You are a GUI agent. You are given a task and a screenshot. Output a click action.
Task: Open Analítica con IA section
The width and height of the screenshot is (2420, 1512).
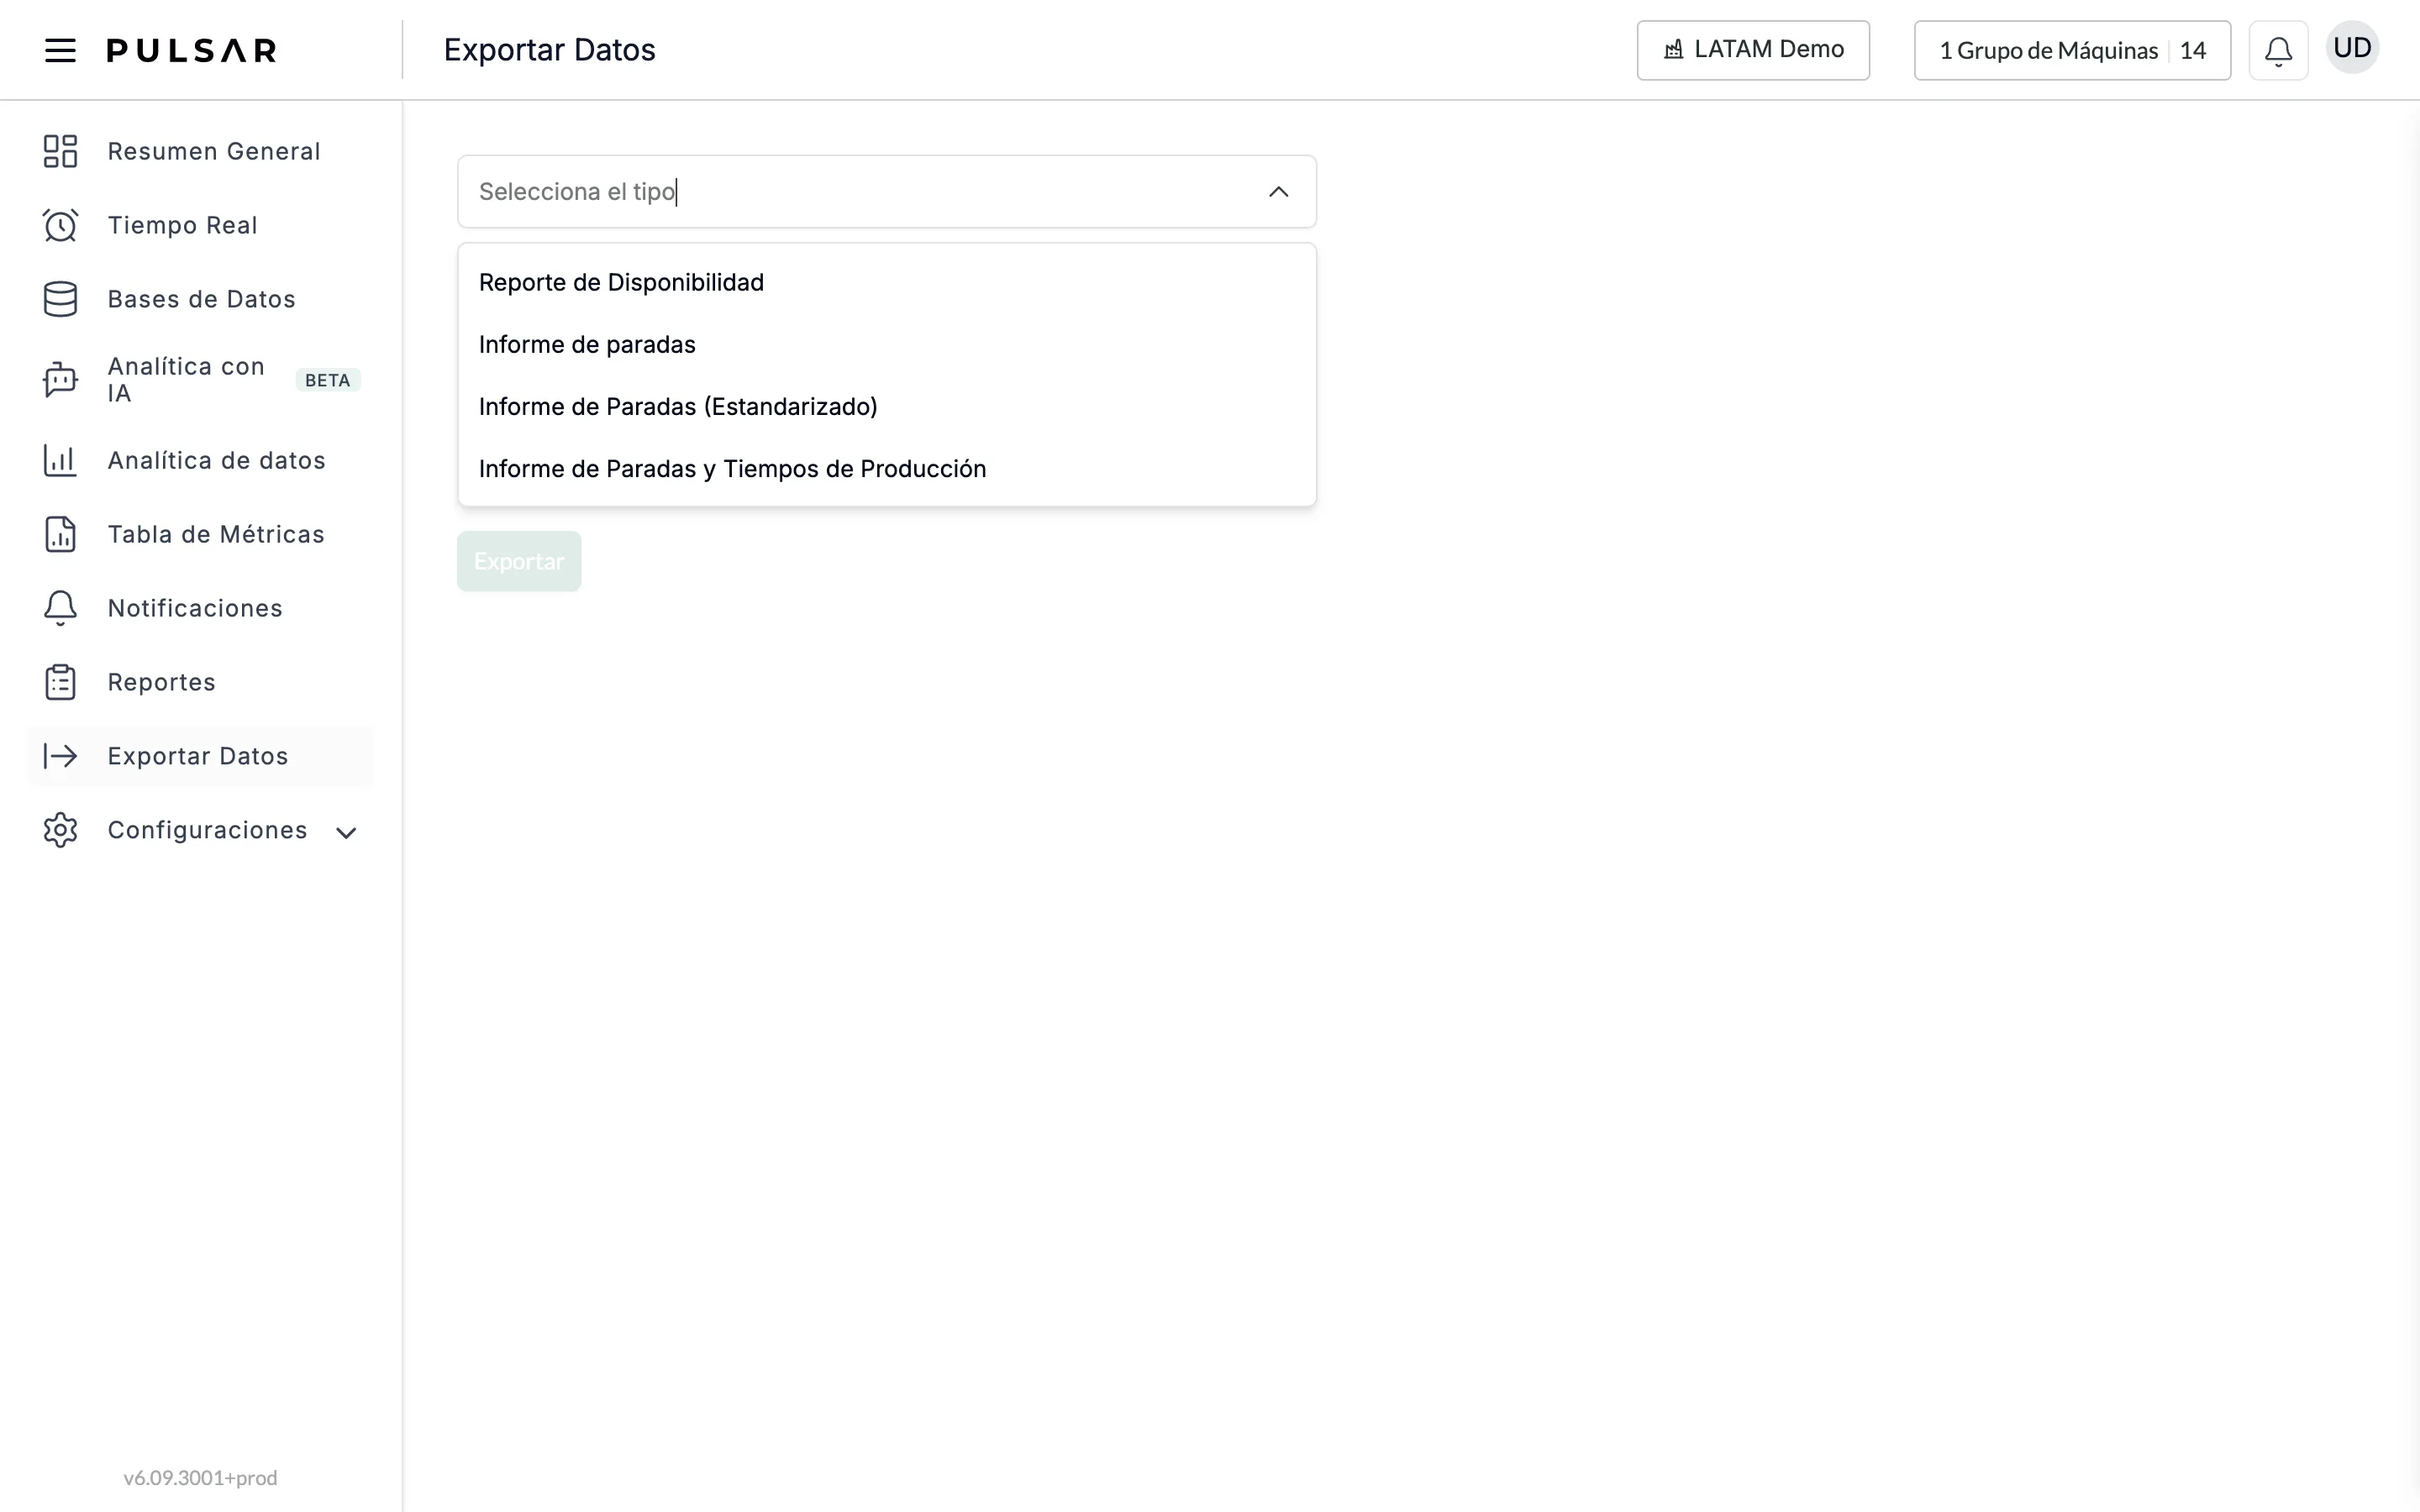point(186,380)
